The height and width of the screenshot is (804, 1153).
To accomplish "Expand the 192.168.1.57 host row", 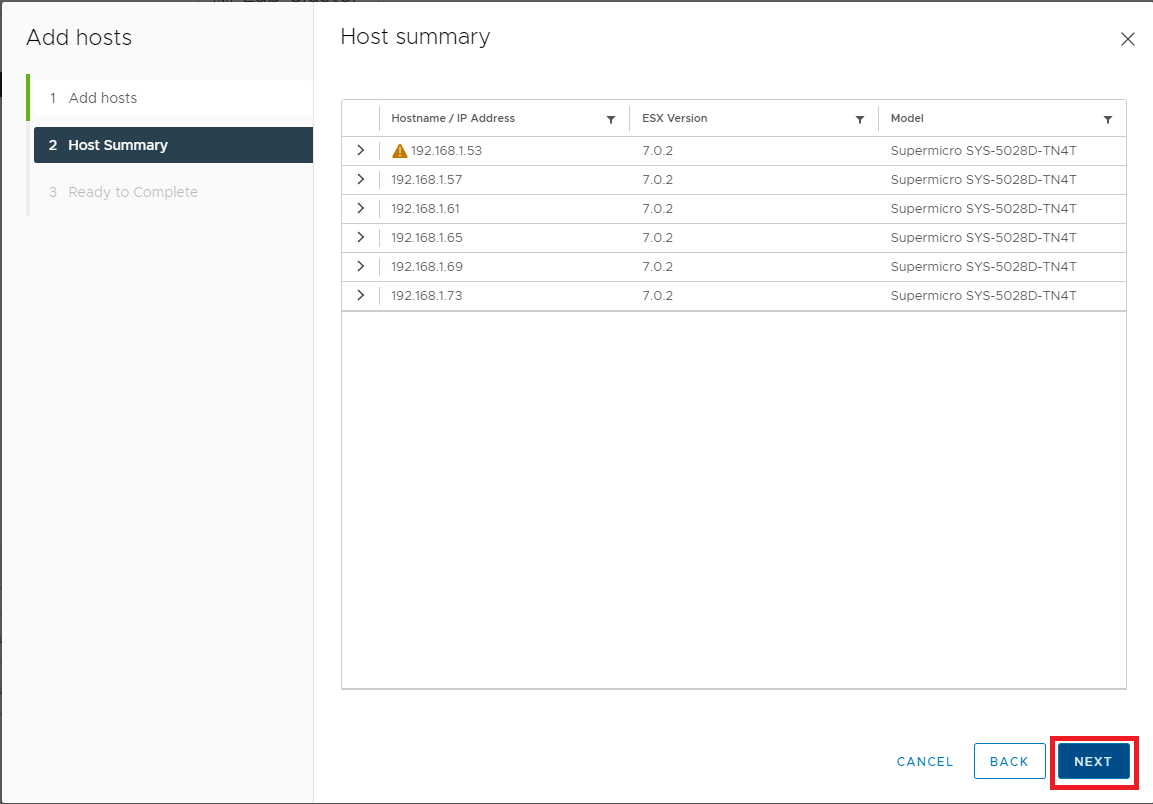I will [361, 179].
